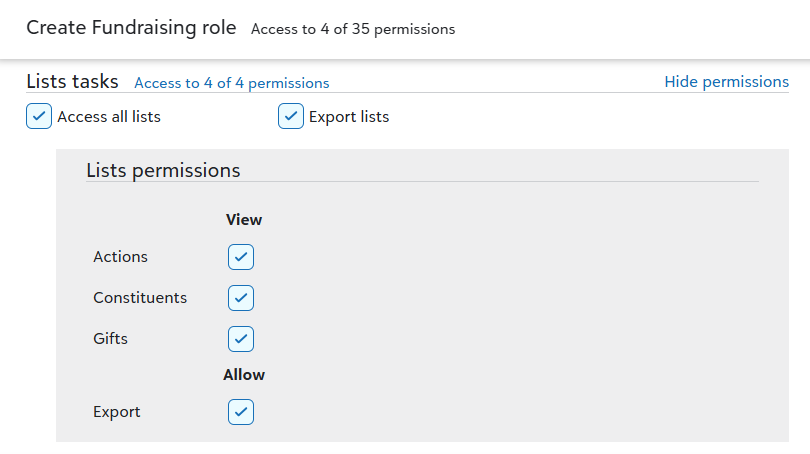Click the Lists permissions heading
Viewport: 810px width, 454px height.
click(x=163, y=170)
